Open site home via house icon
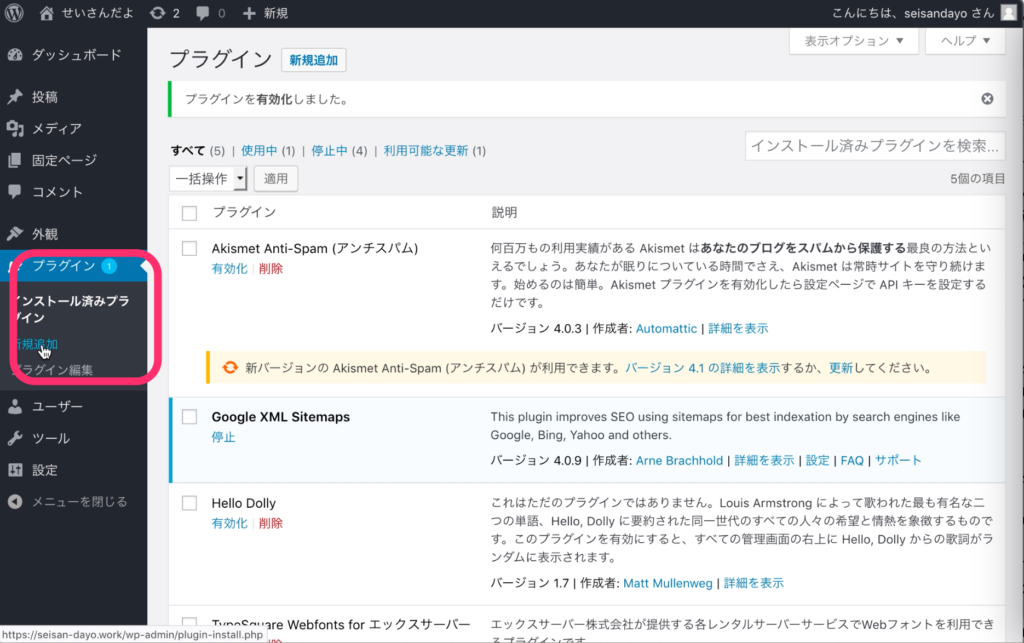The image size is (1024, 643). (46, 13)
